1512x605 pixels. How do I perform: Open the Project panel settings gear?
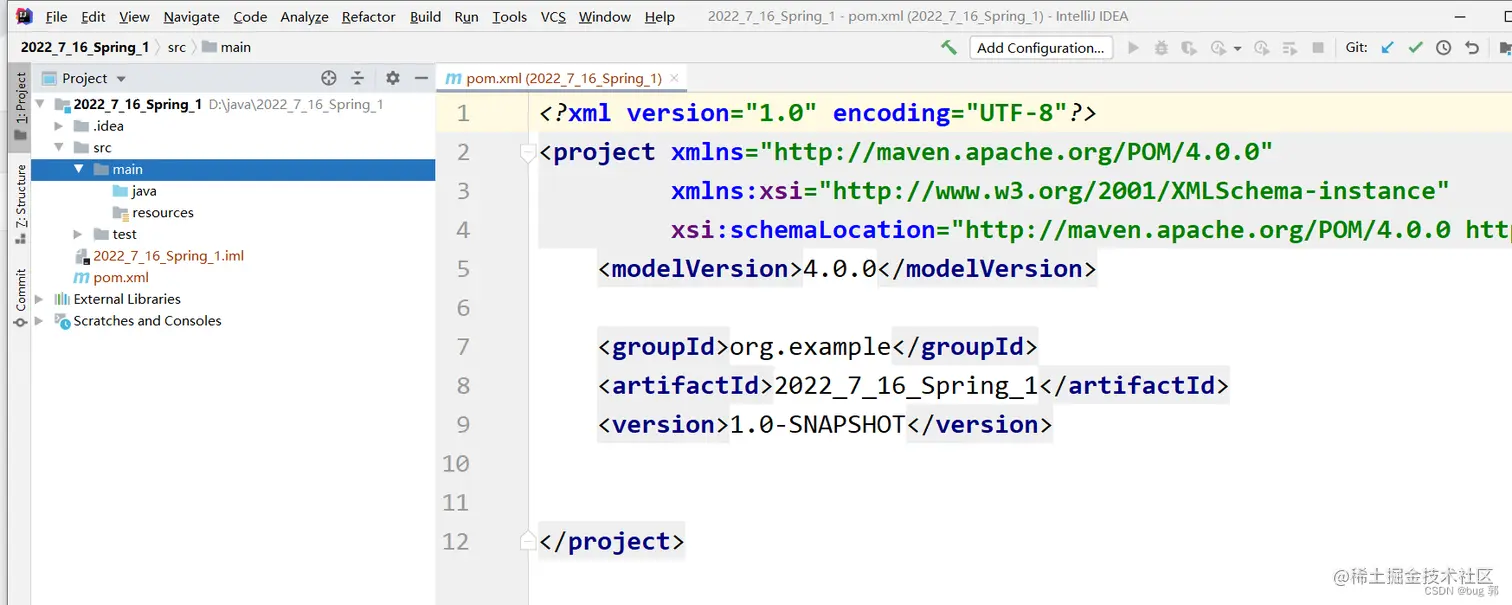point(392,78)
